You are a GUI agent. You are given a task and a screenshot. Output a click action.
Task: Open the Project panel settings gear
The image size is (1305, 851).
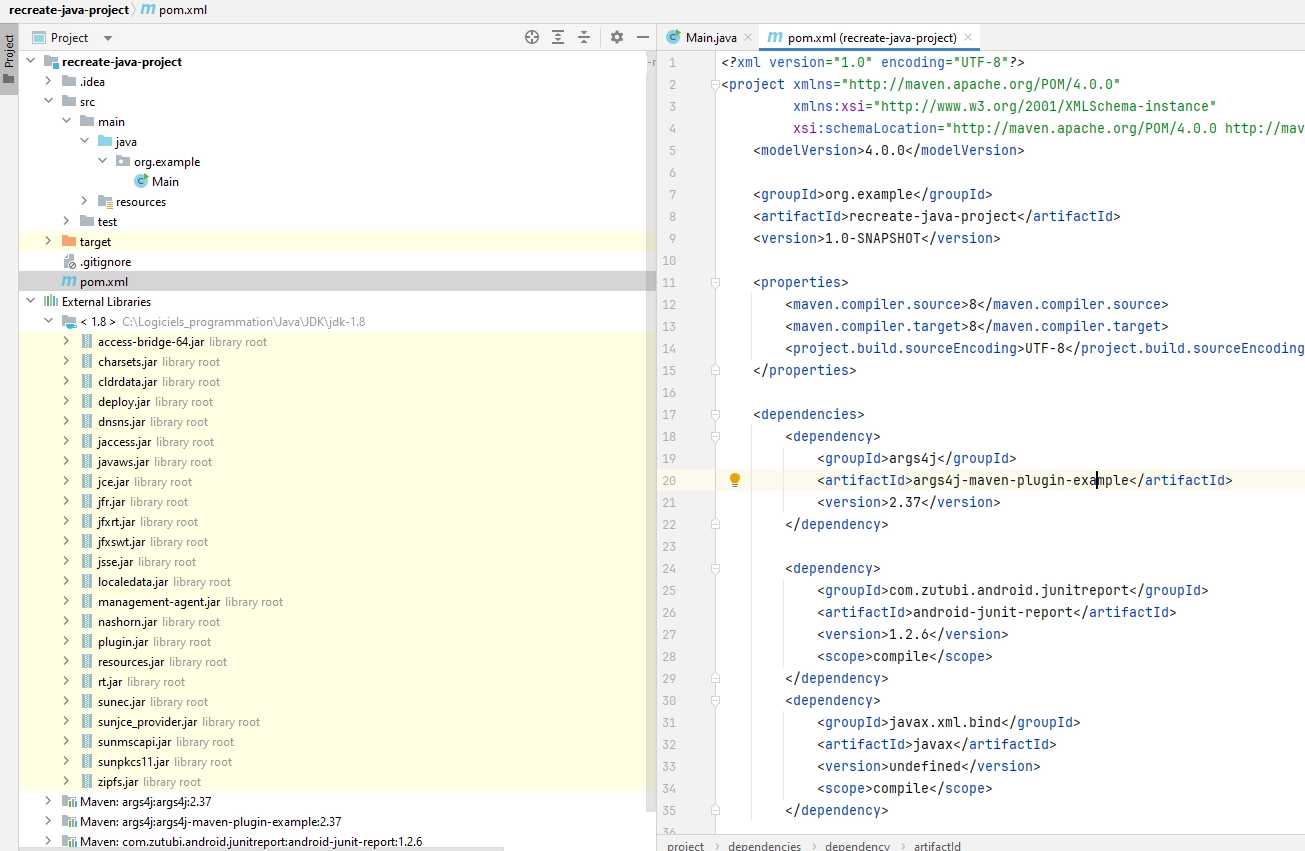(616, 37)
